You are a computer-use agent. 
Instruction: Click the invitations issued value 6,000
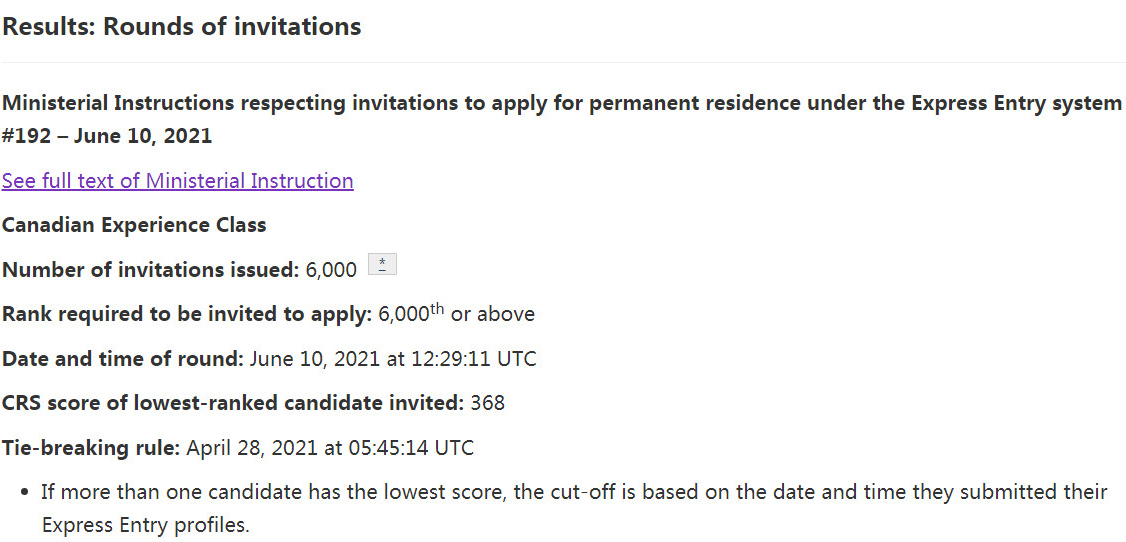(331, 270)
